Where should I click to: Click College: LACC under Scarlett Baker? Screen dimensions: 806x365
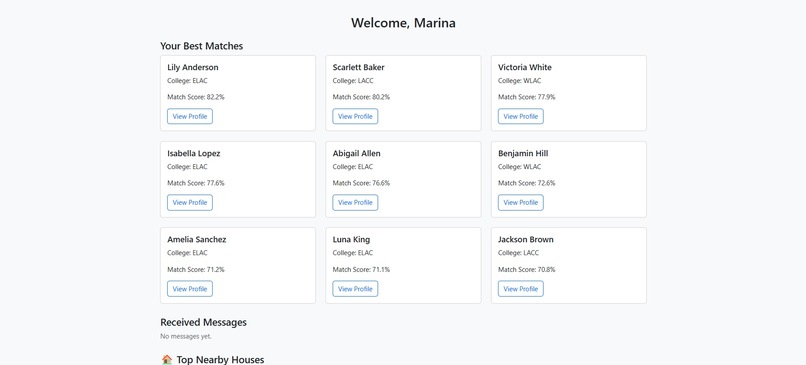coord(353,81)
